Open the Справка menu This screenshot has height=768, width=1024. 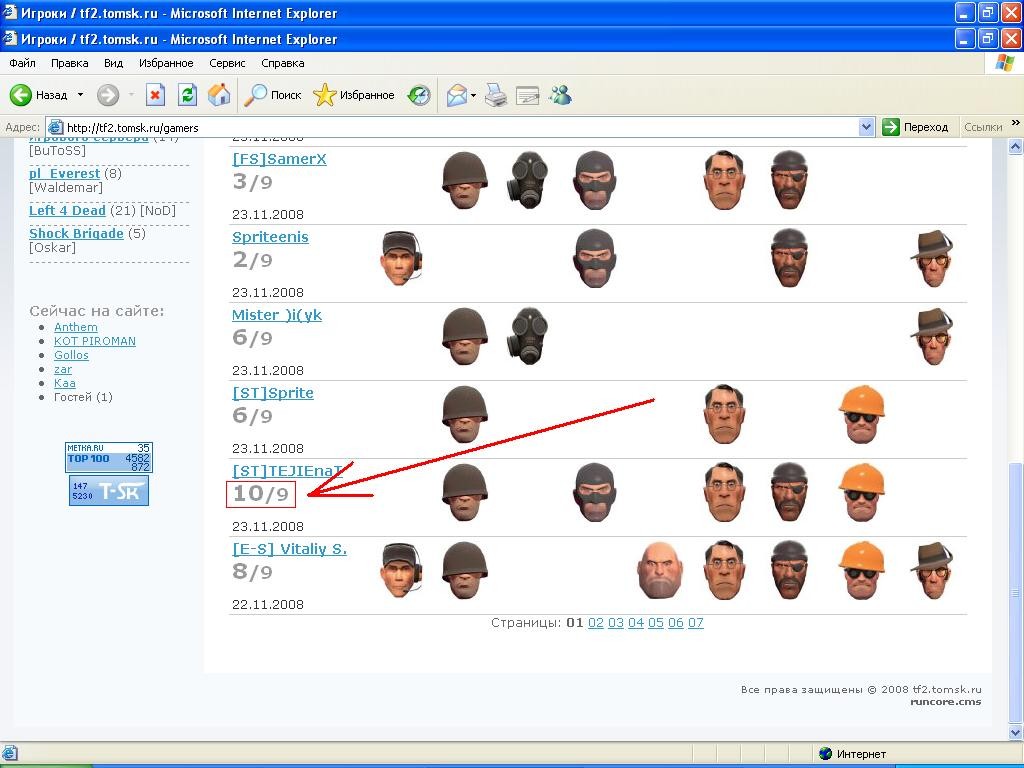coord(283,63)
